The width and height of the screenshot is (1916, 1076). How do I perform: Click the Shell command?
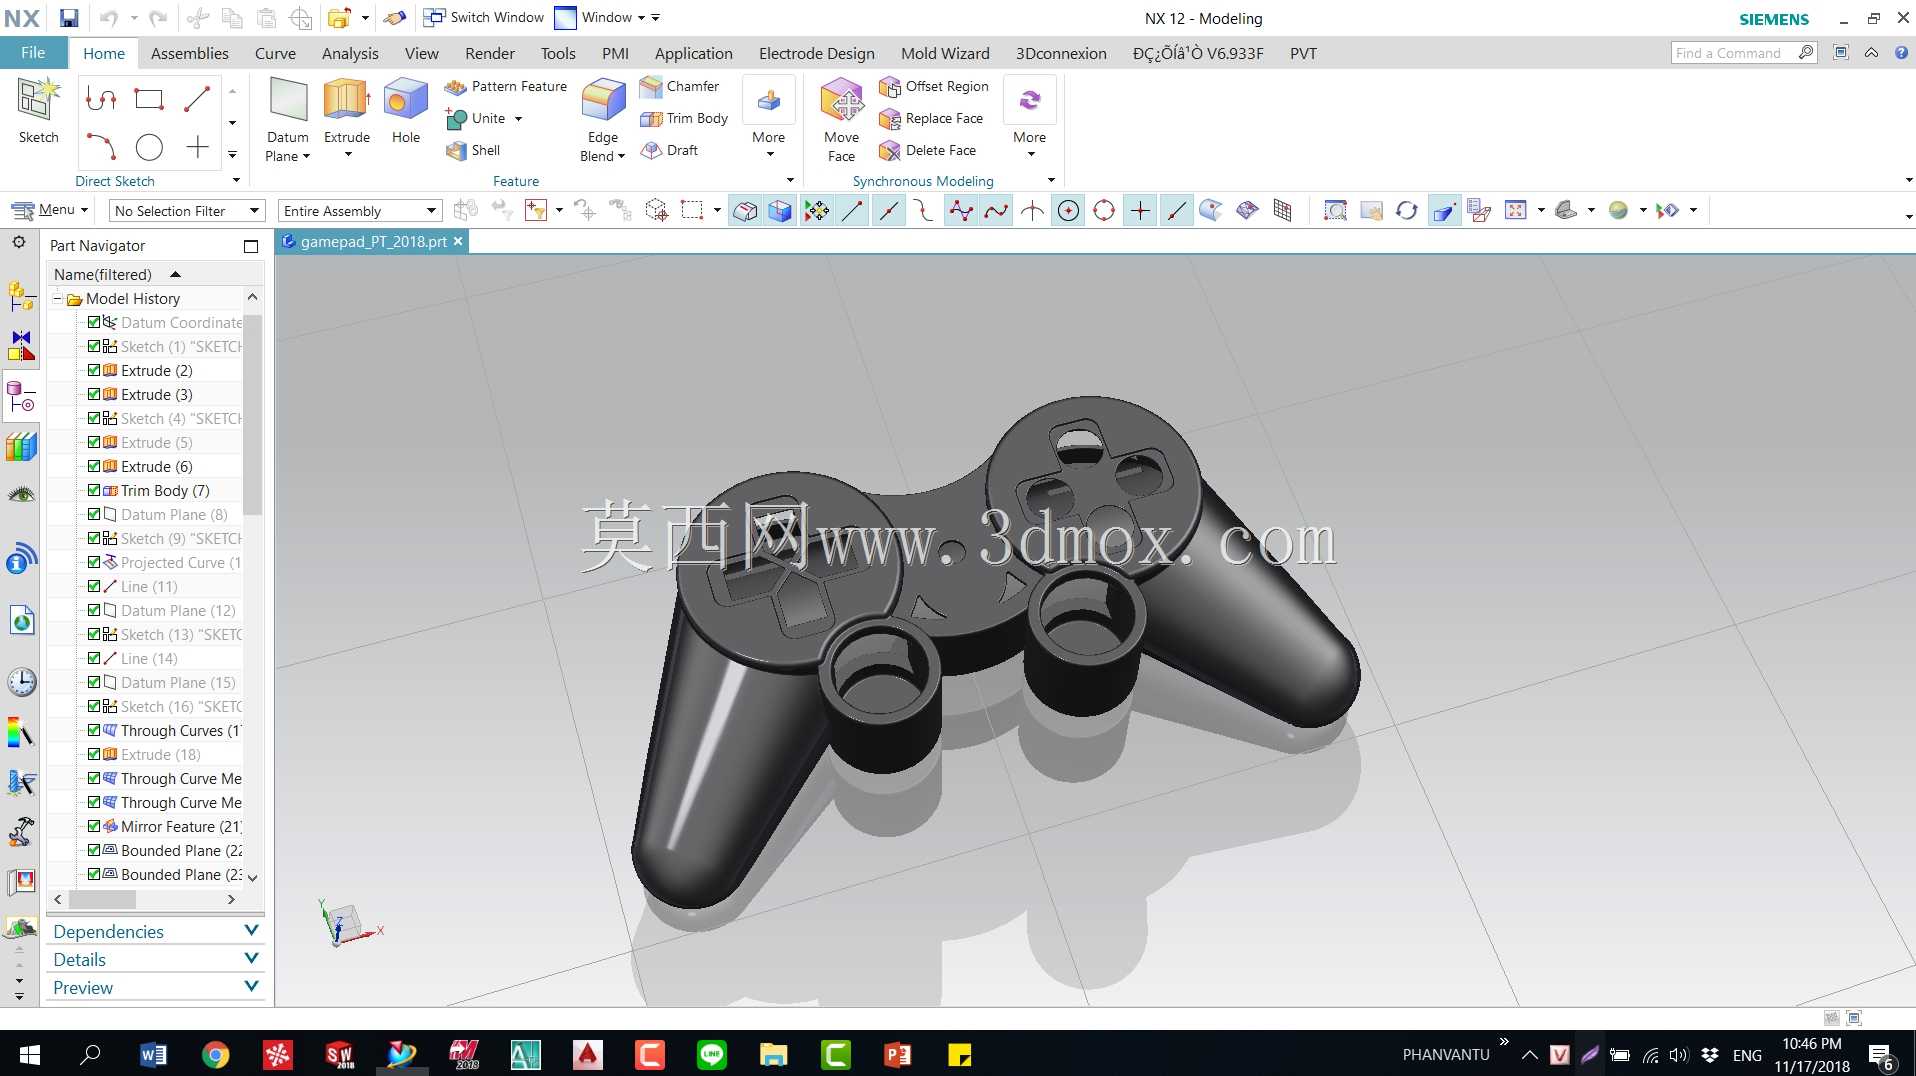coord(473,151)
